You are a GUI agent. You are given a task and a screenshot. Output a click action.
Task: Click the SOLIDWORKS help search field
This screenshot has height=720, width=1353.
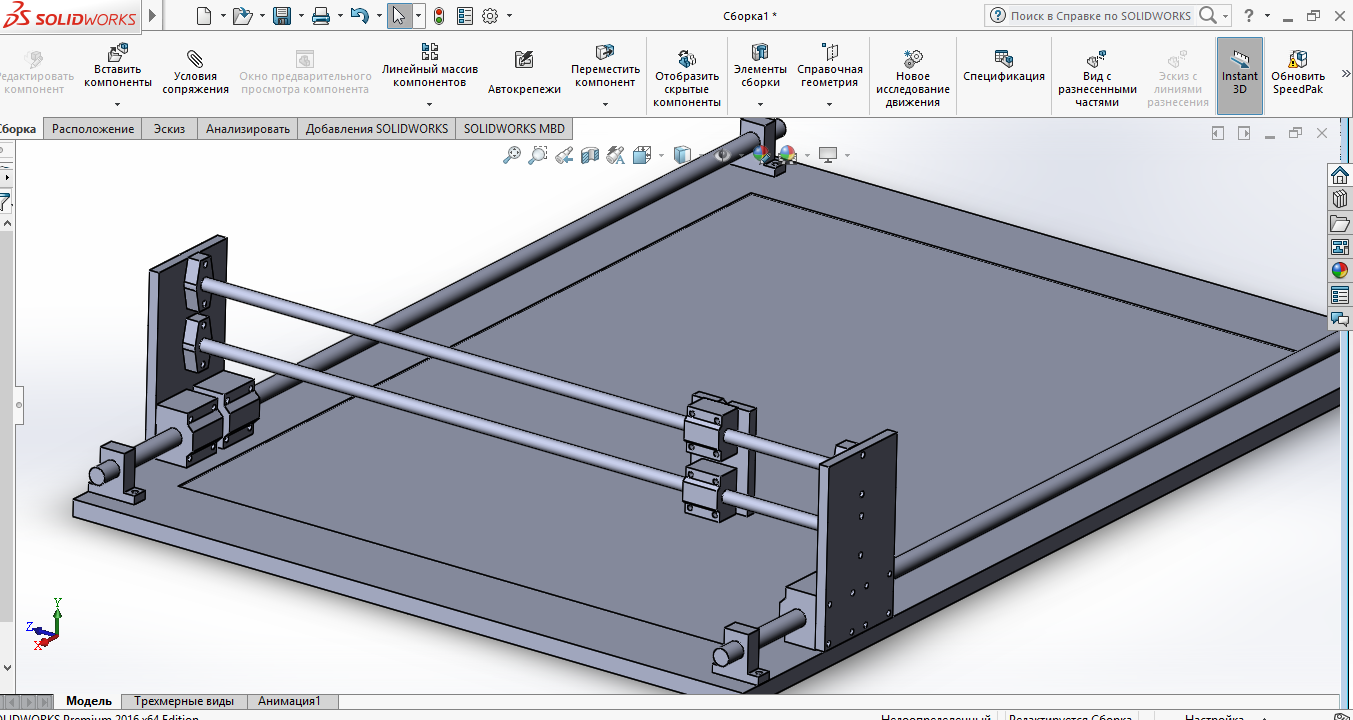pyautogui.click(x=1100, y=15)
